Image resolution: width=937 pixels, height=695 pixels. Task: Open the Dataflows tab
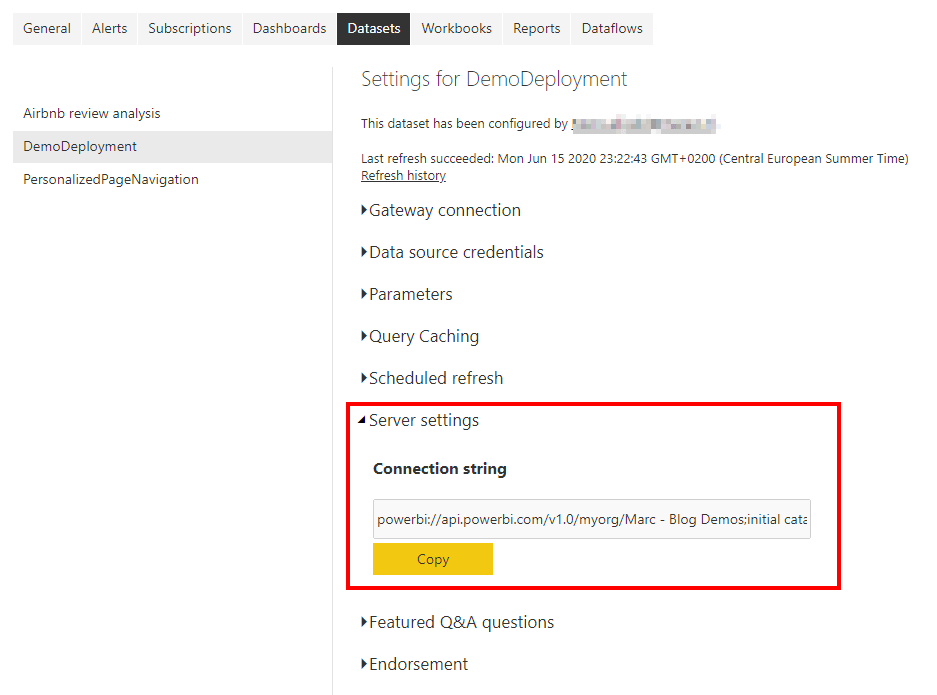612,28
